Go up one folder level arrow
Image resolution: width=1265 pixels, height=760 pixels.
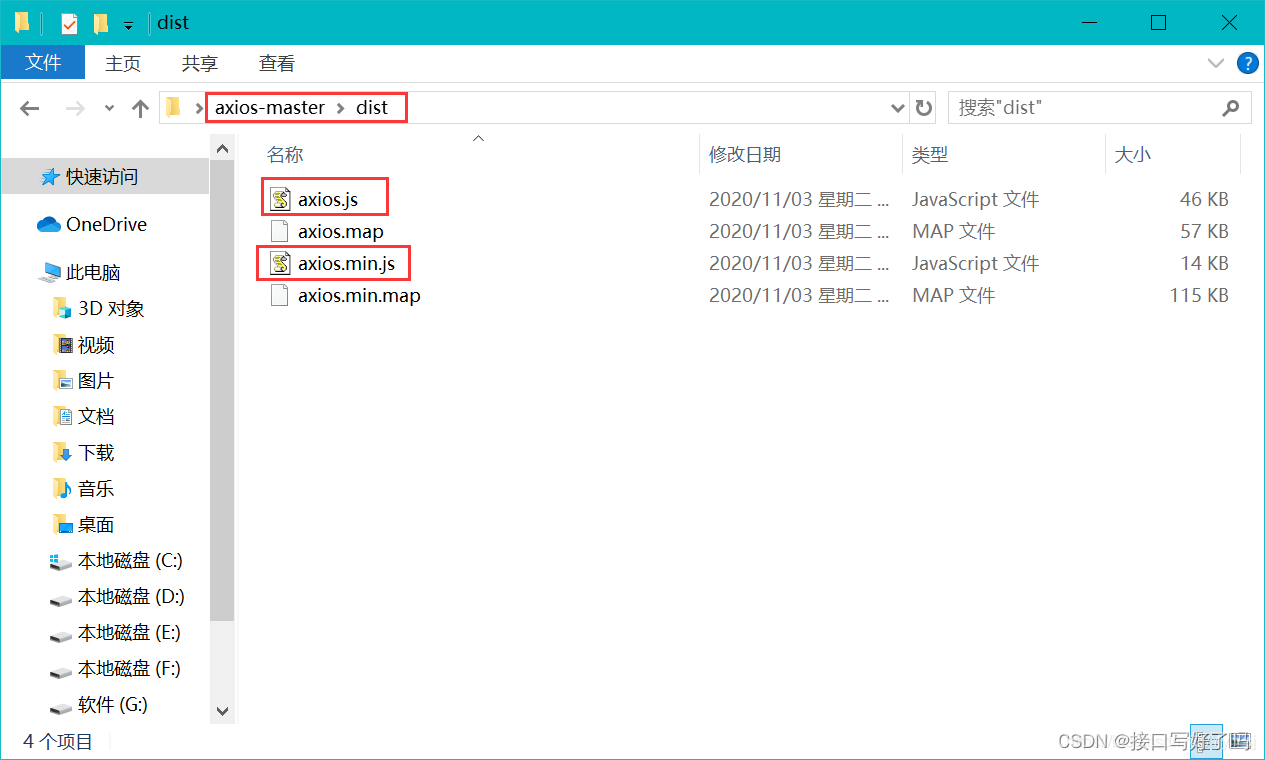pyautogui.click(x=140, y=108)
